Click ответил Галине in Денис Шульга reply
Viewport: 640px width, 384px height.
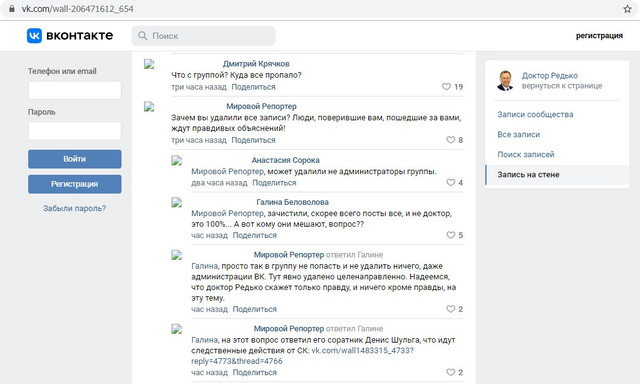point(355,329)
